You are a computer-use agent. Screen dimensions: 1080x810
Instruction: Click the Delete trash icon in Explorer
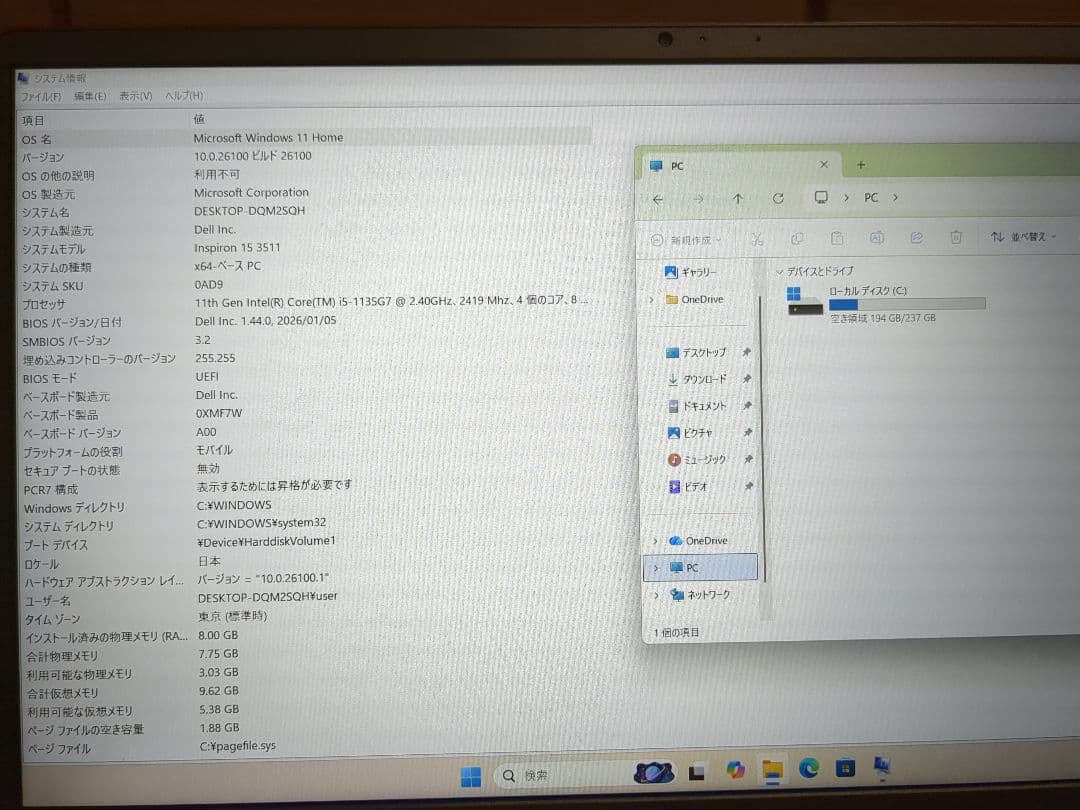tap(956, 237)
